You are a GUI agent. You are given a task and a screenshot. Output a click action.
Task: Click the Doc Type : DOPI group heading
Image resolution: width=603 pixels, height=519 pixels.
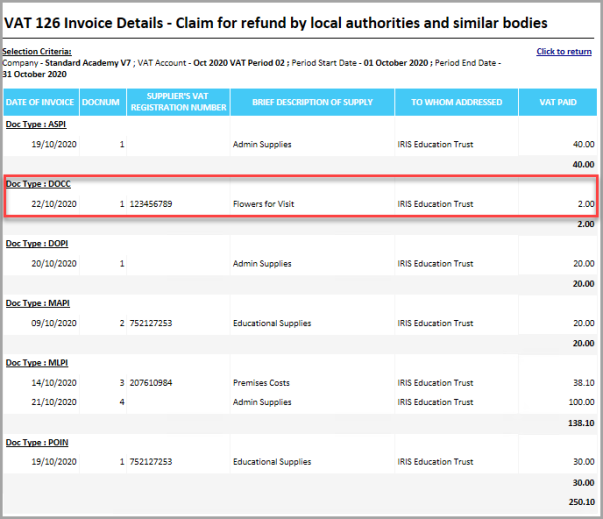(x=38, y=243)
